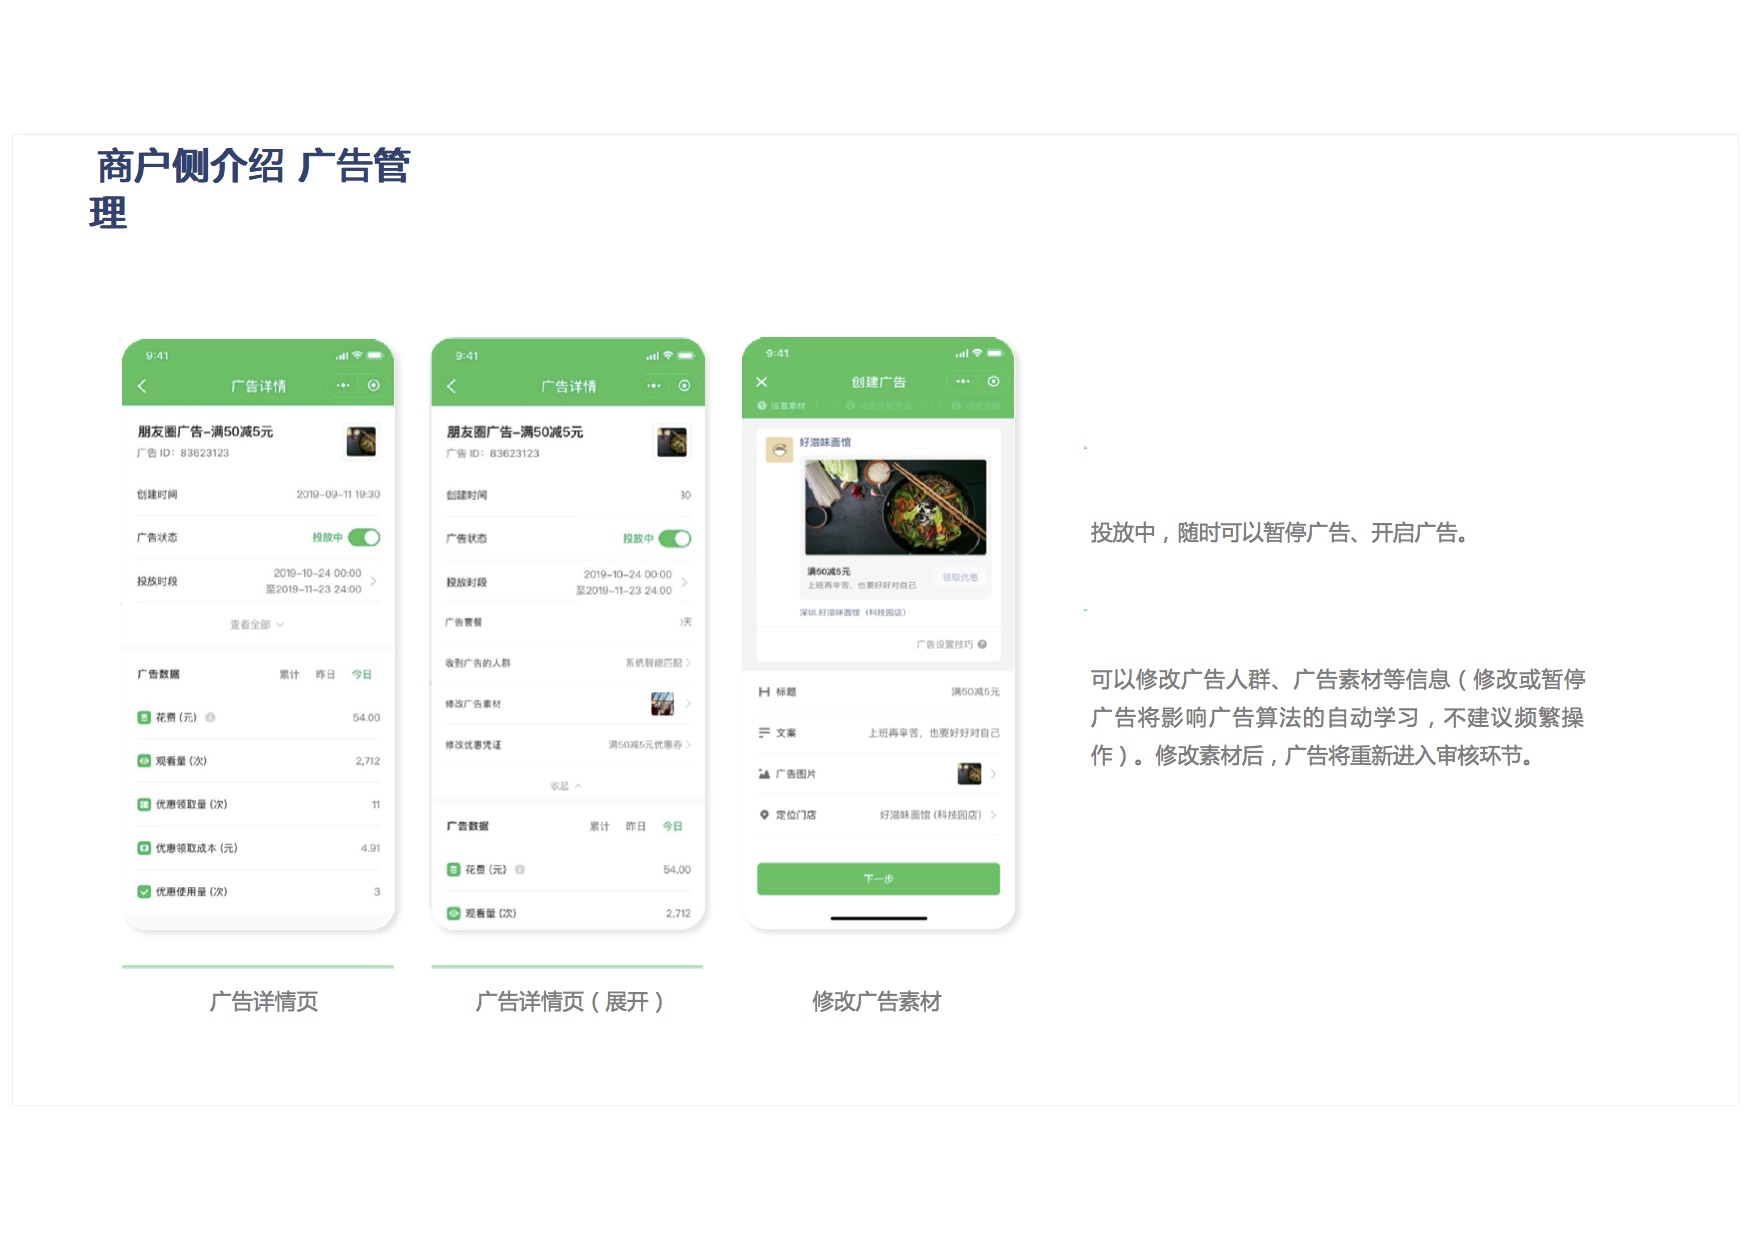The width and height of the screenshot is (1754, 1239).
Task: Tap the 广告图片 thumbnail in 创建广告
Action: [969, 774]
